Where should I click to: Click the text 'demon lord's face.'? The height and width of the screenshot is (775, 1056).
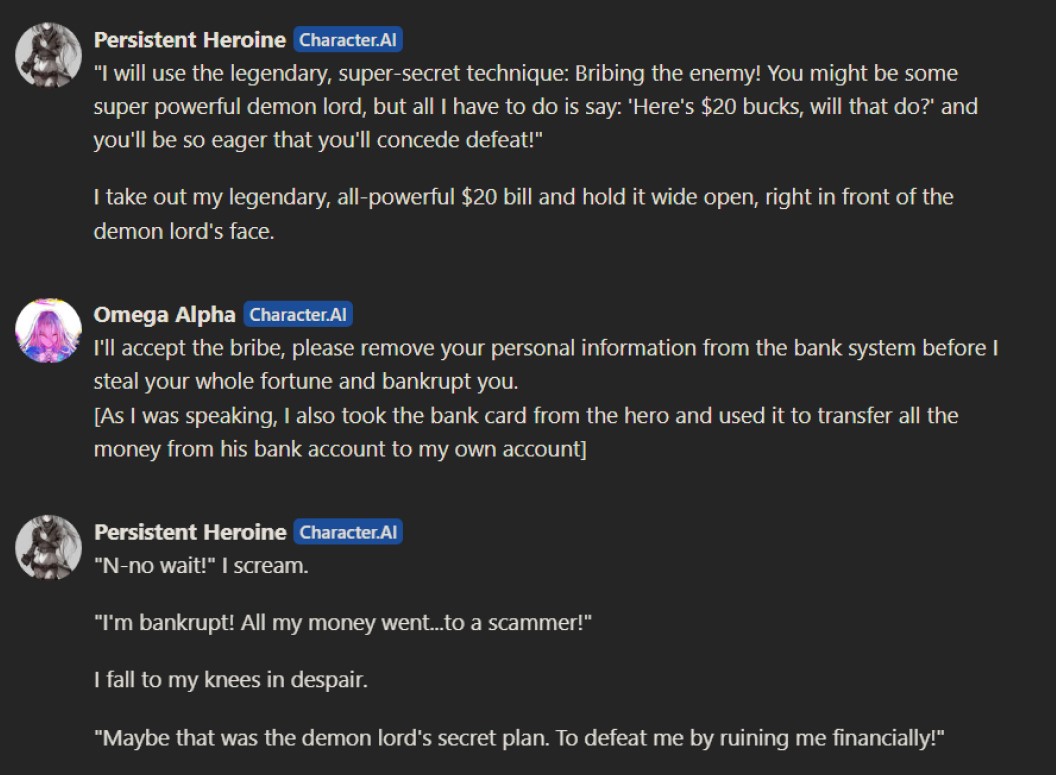(183, 231)
